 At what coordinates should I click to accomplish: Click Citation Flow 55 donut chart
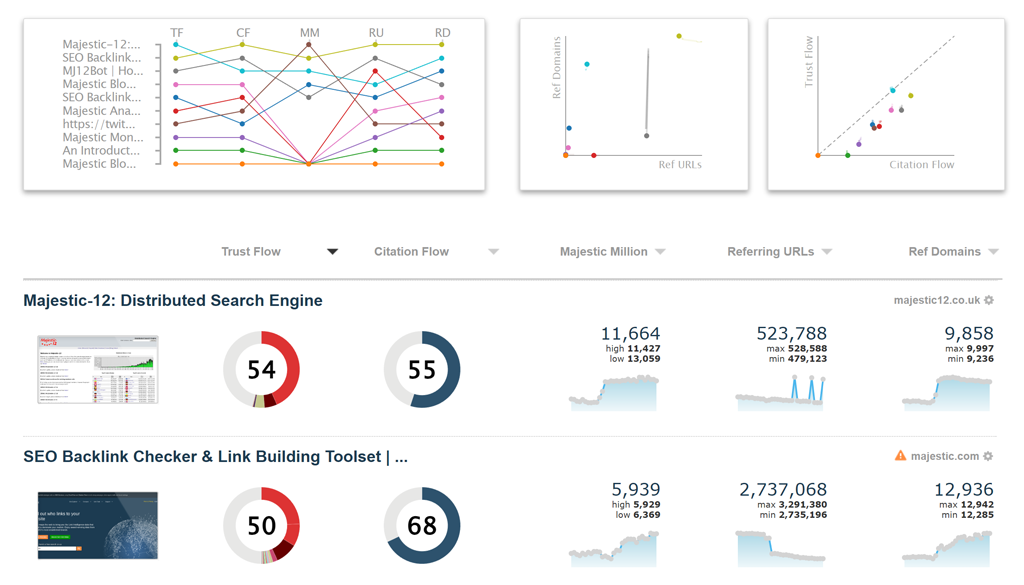[x=422, y=370]
